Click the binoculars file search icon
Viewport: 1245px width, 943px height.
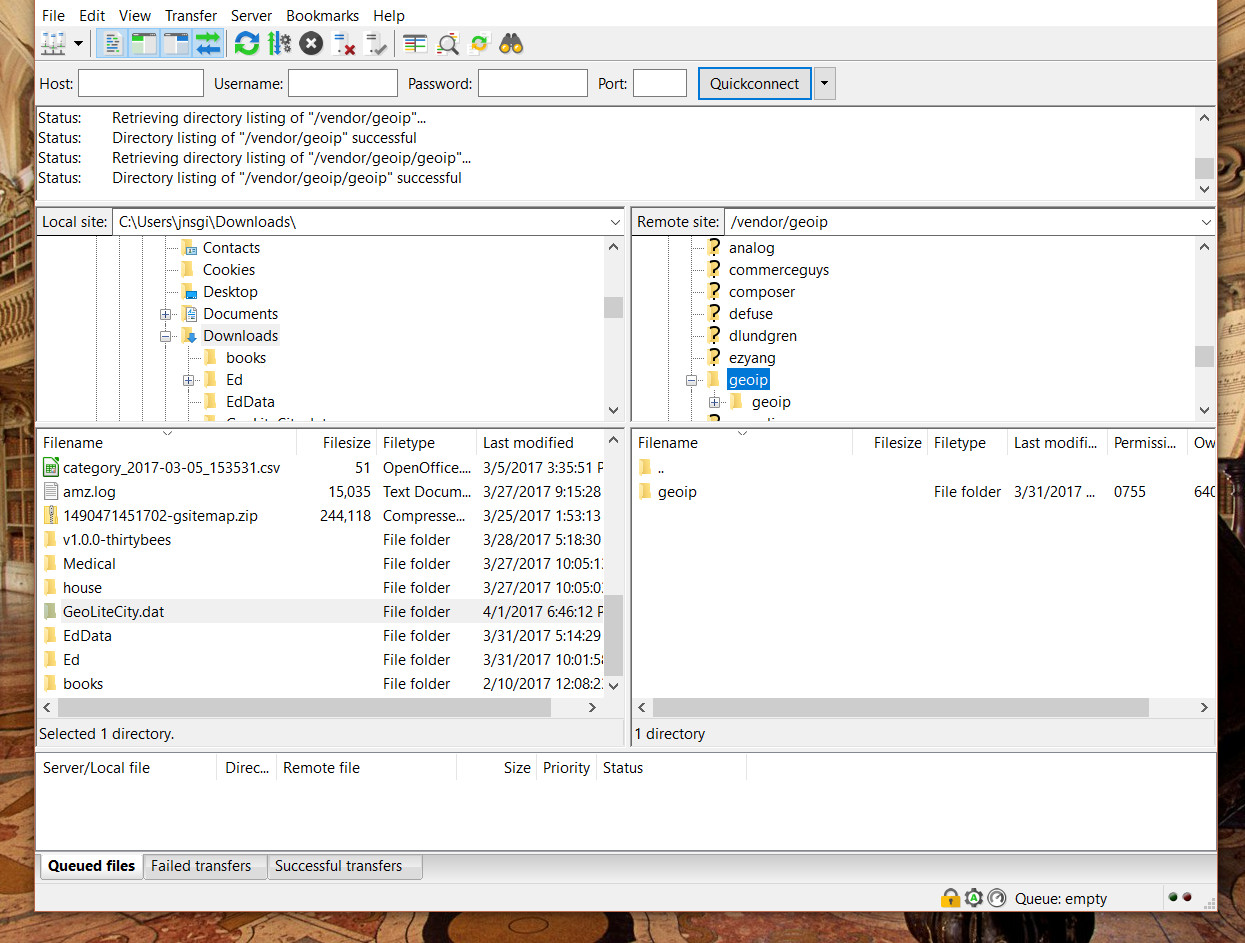511,44
